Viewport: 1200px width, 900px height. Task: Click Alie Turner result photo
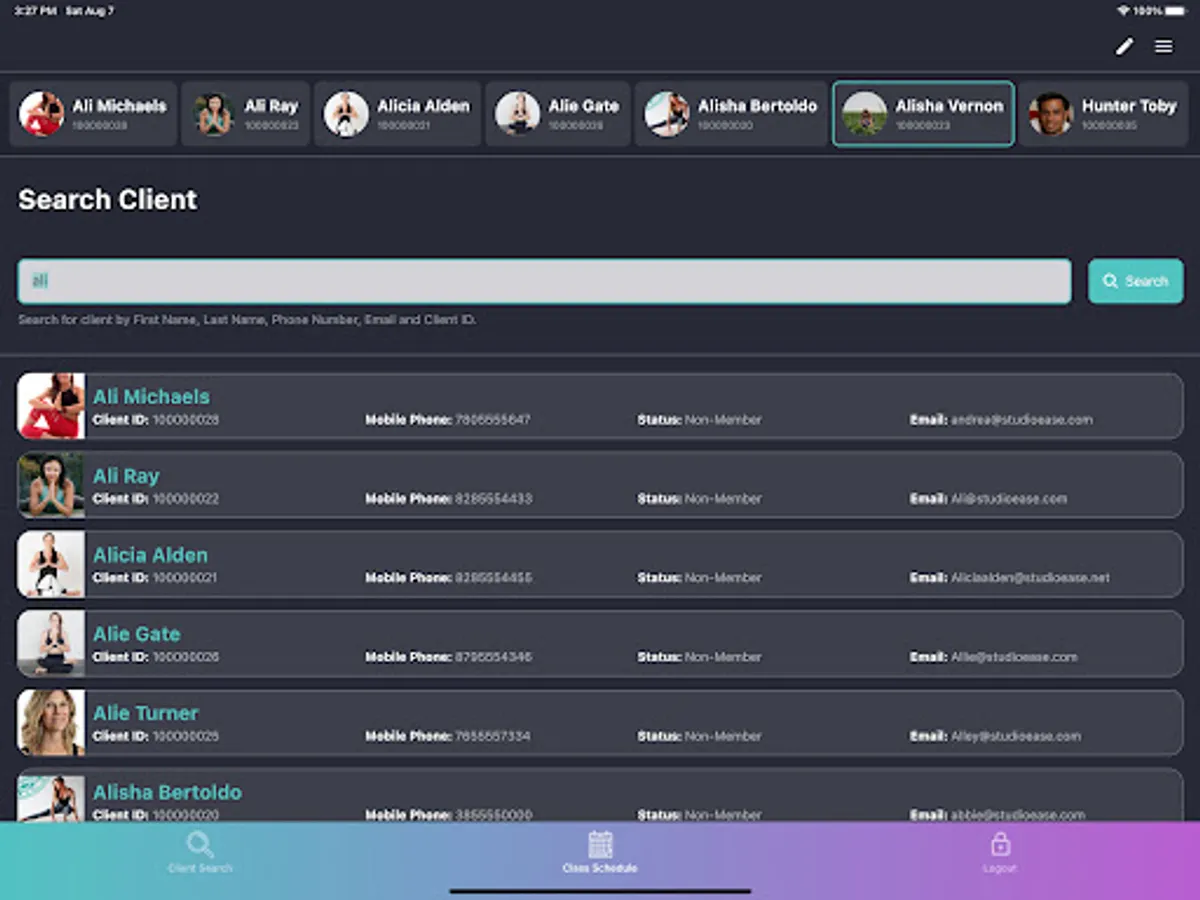click(x=51, y=722)
